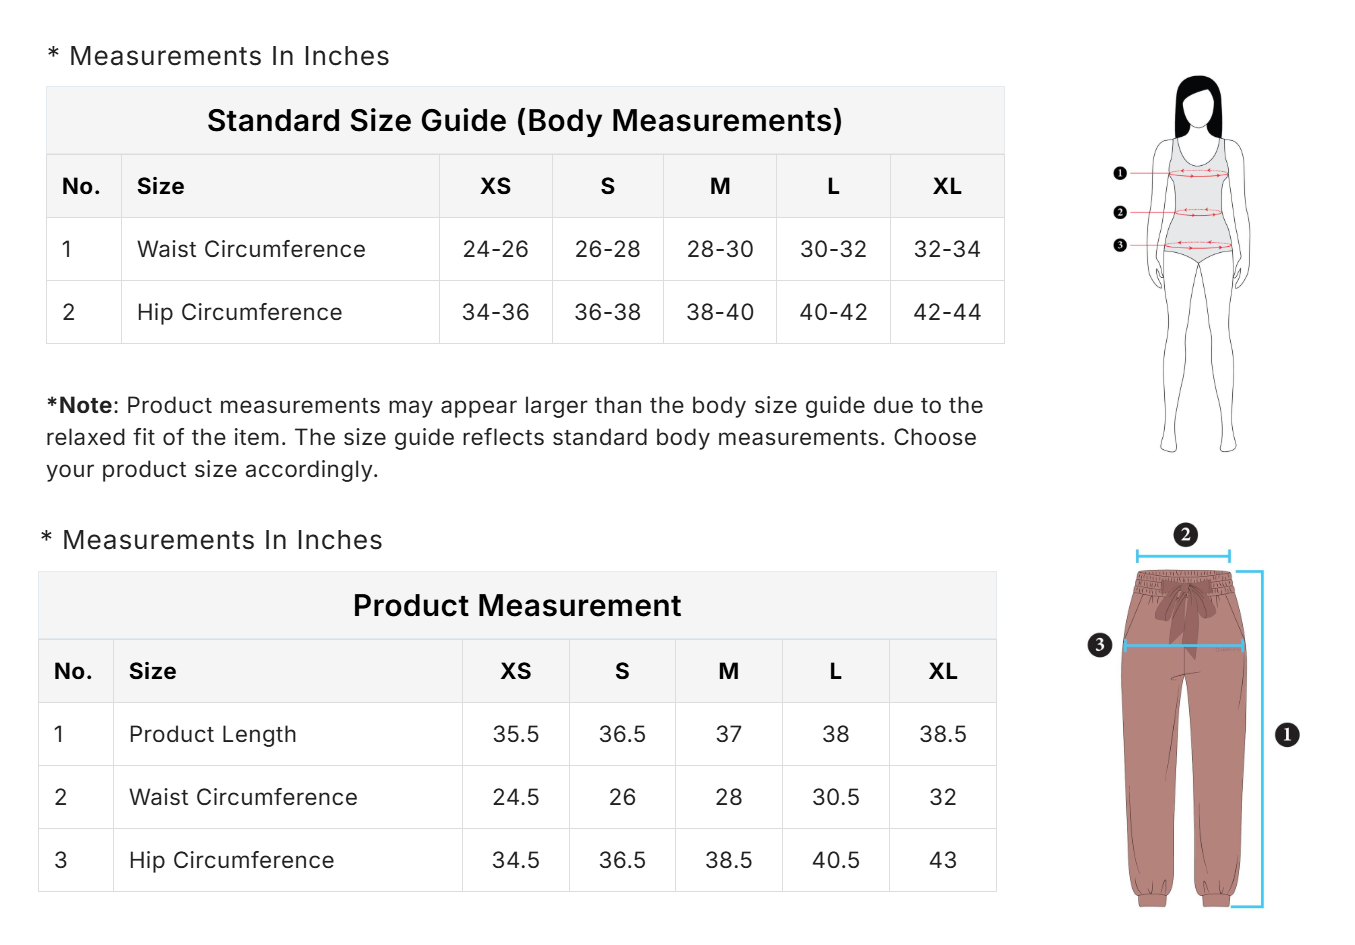Image resolution: width=1355 pixels, height=945 pixels.
Task: Select the XS column header in Standard Size Guide
Action: point(496,187)
